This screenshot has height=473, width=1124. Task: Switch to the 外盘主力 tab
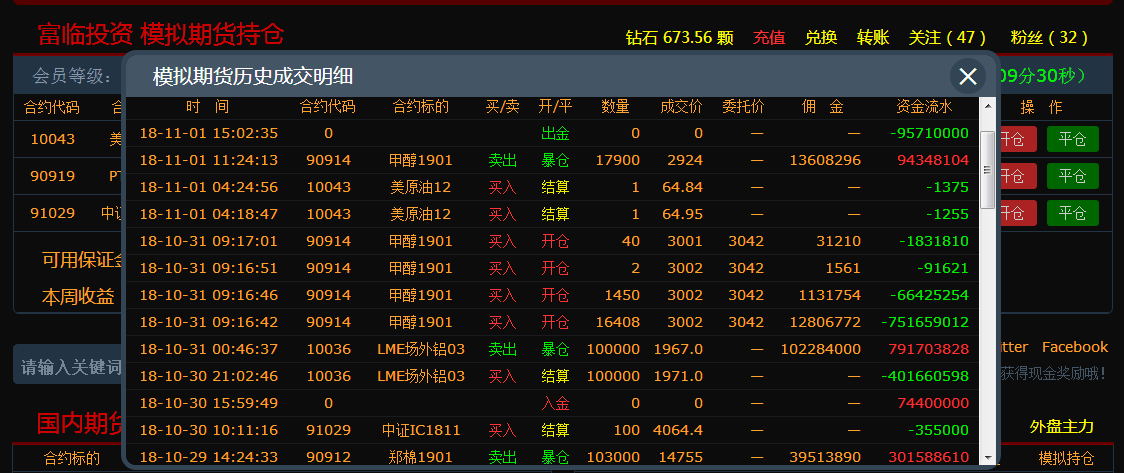point(1062,426)
